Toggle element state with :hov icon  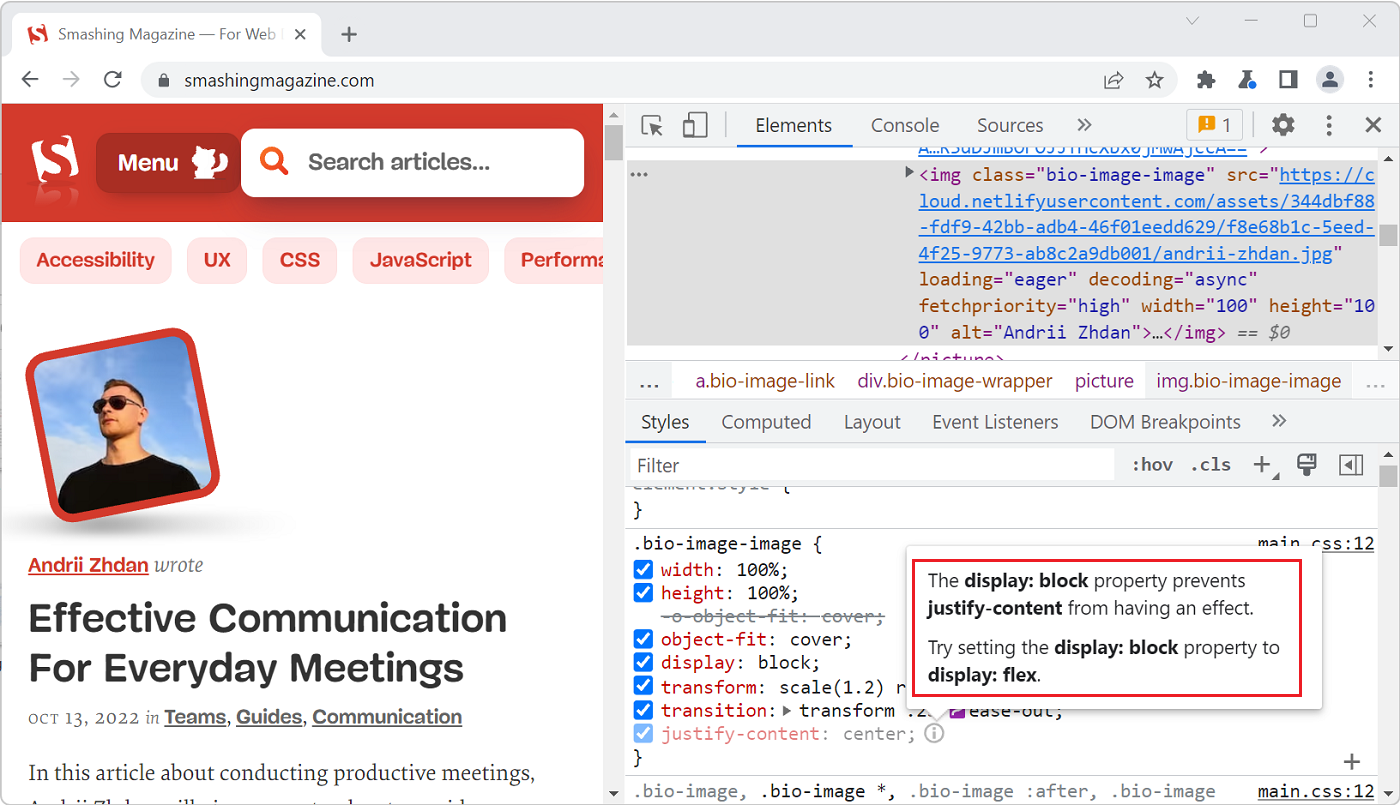point(1152,464)
